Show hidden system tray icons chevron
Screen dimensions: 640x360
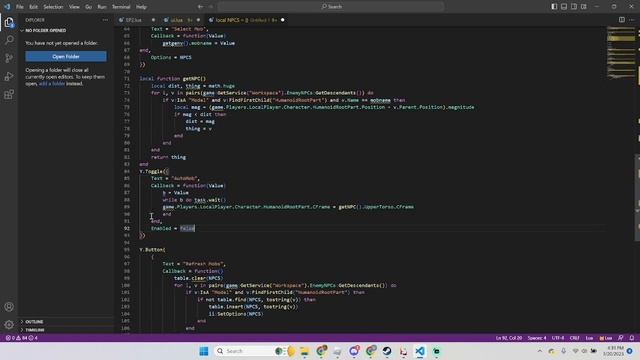pos(540,351)
